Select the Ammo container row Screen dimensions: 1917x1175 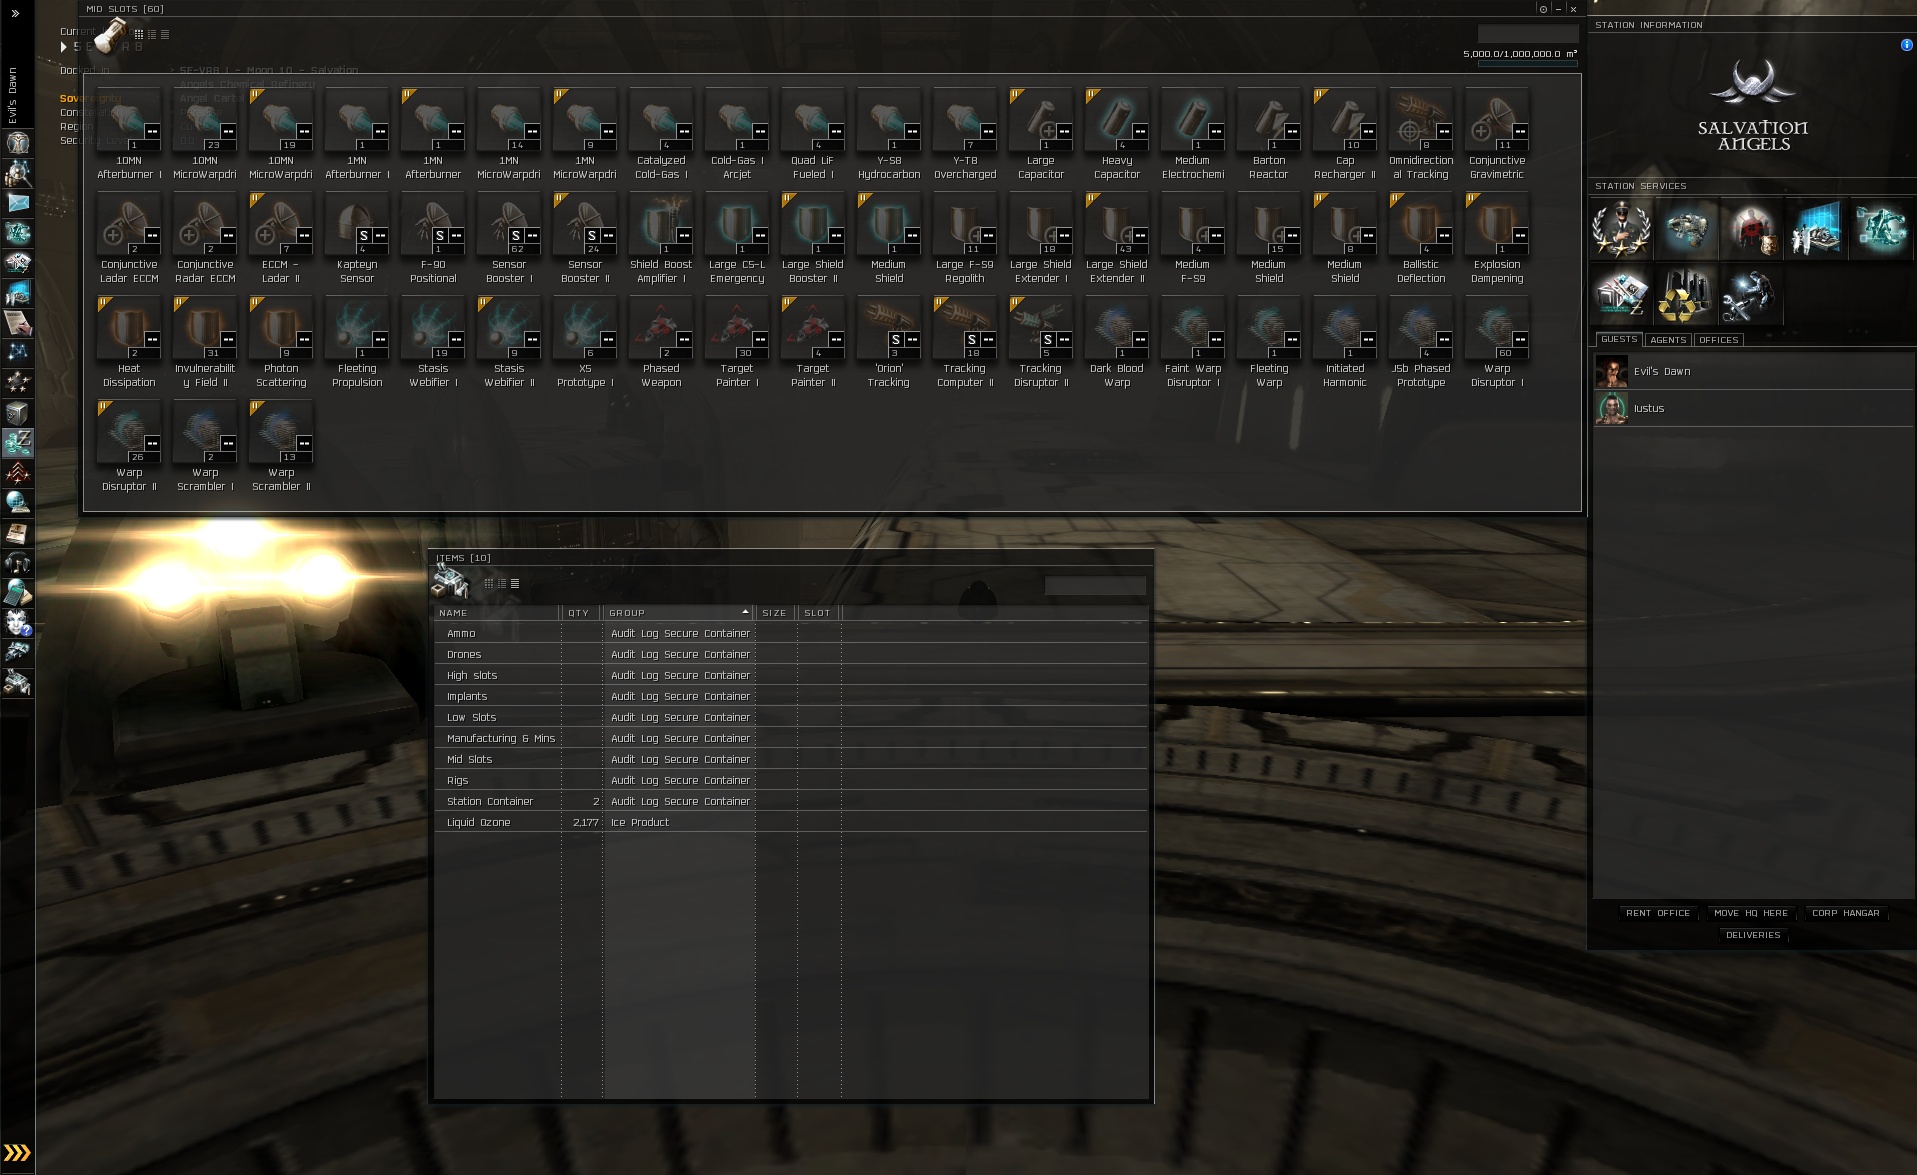(x=791, y=633)
